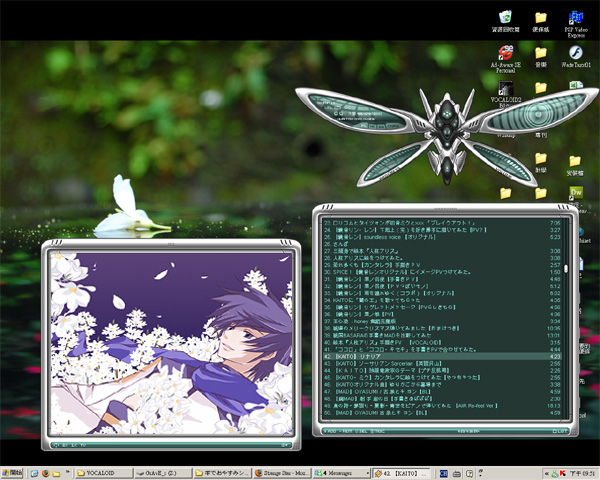Viewport: 600px width, 480px height.
Task: Select track 25 soundless voice
Action: (442, 237)
